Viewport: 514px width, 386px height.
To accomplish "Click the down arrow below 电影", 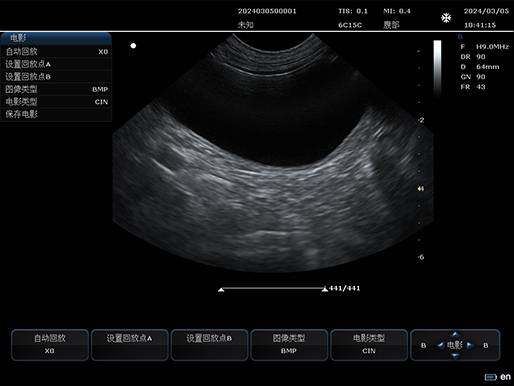I will 455,356.
